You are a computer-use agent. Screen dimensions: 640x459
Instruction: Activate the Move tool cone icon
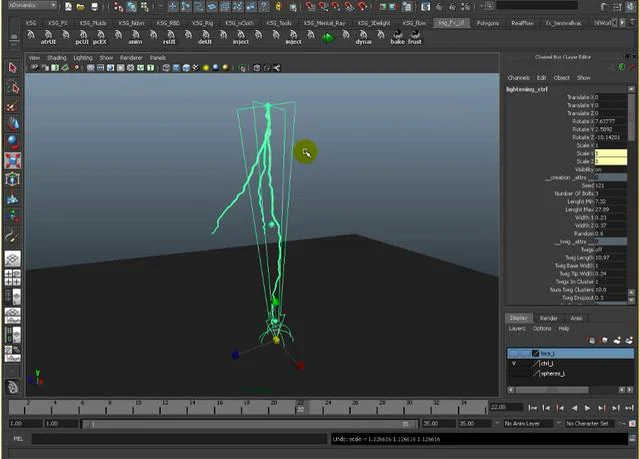[13, 124]
